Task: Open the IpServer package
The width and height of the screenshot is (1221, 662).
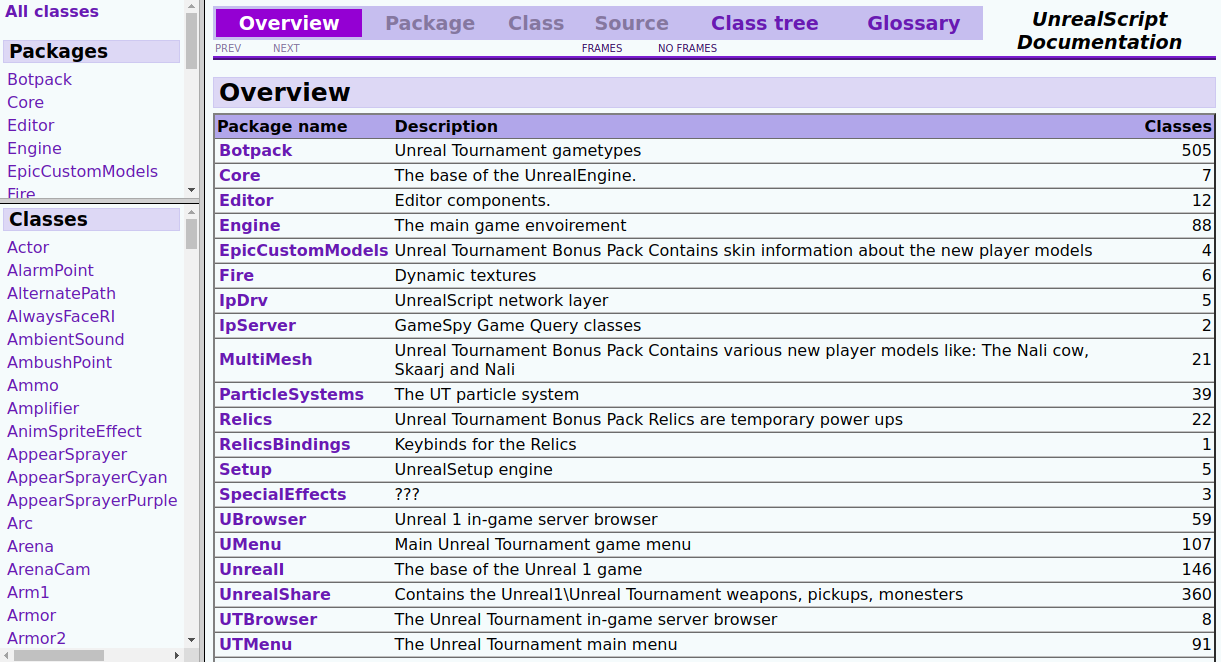Action: coord(258,326)
